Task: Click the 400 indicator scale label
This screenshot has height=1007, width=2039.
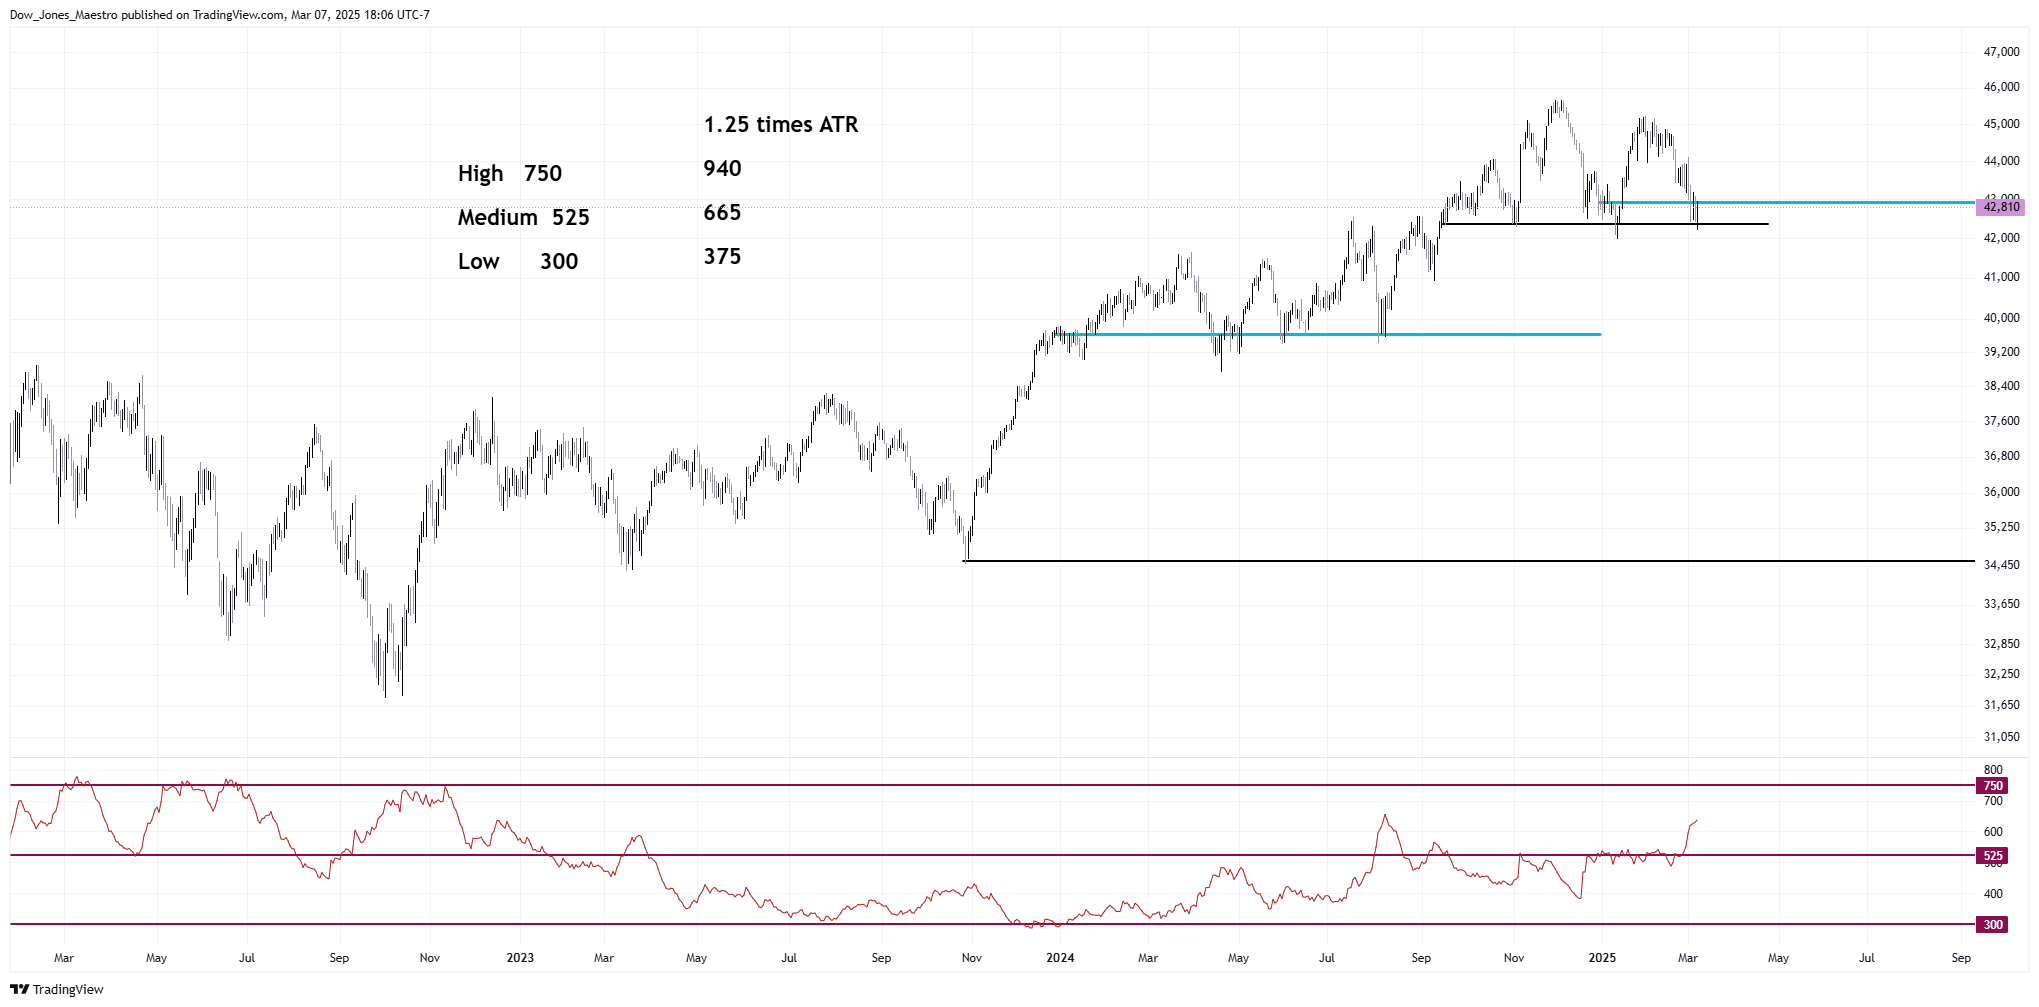Action: [x=1993, y=894]
